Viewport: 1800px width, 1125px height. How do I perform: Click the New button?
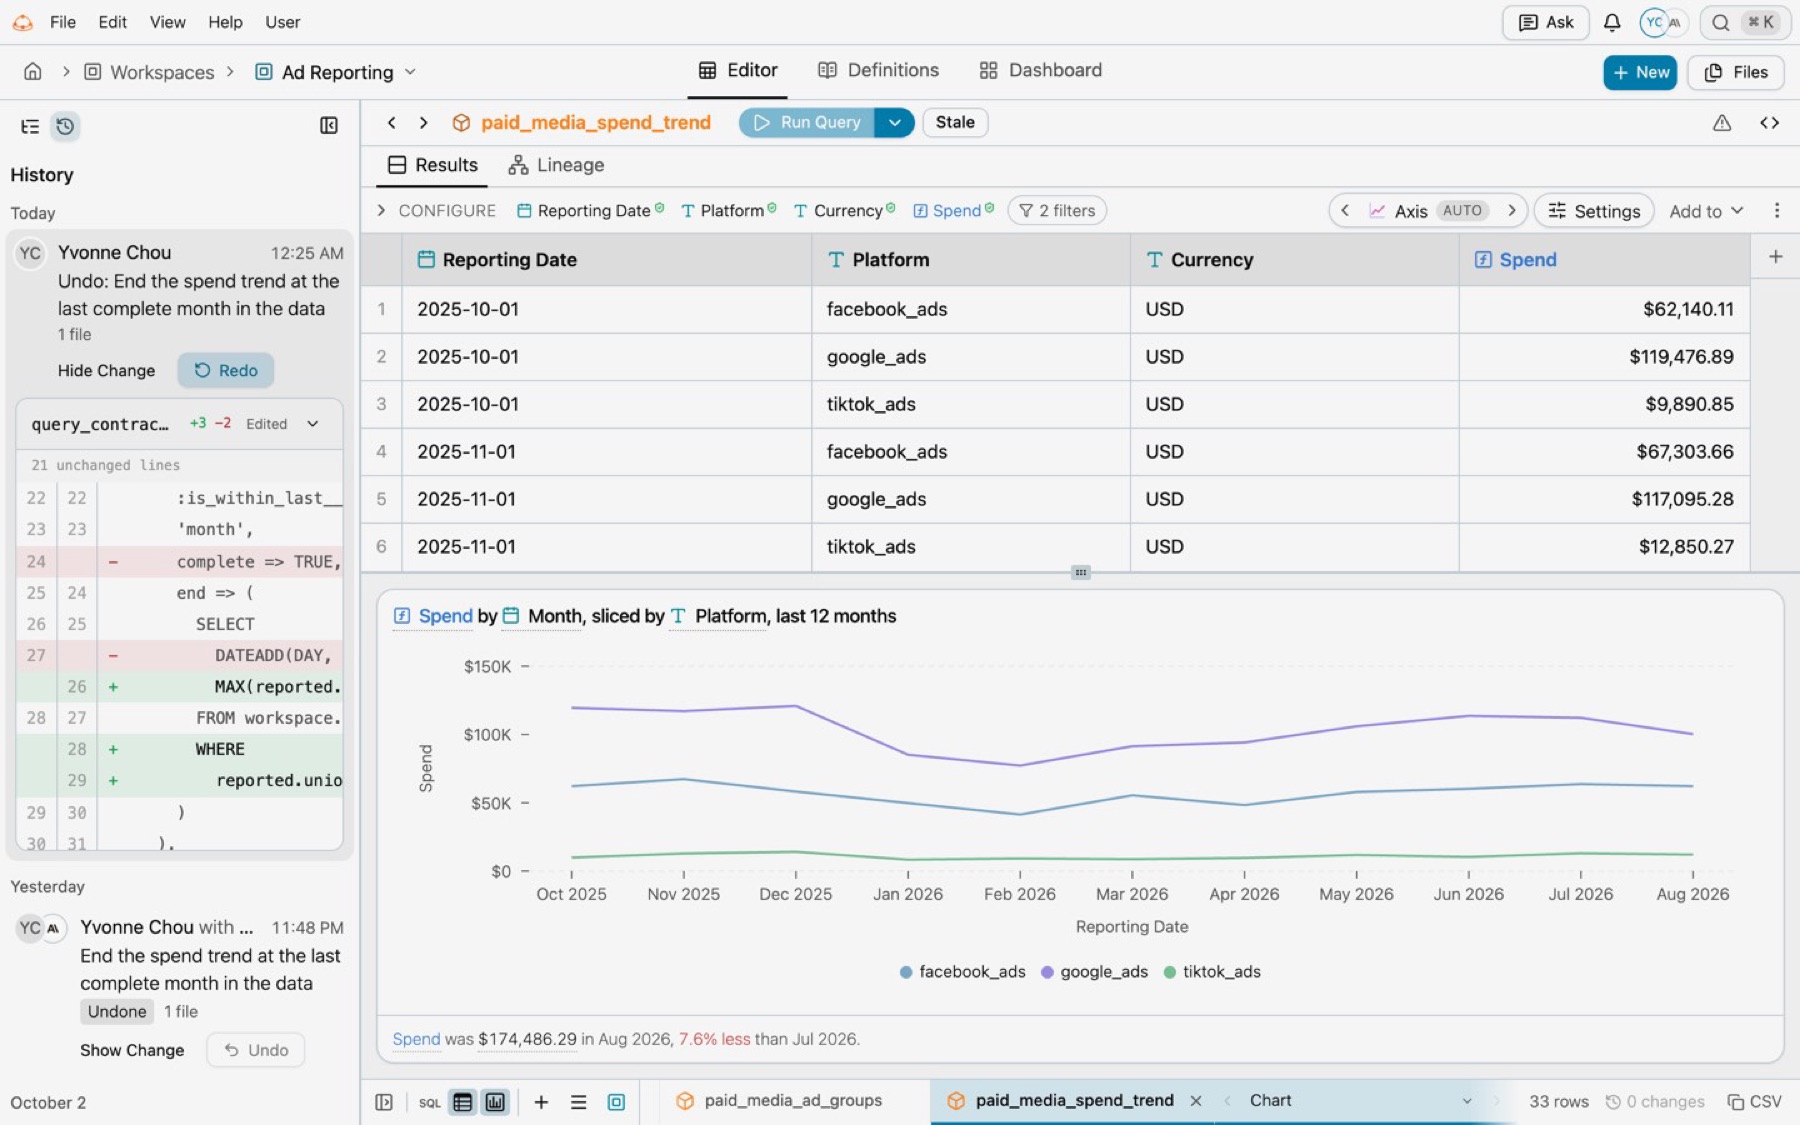[x=1640, y=72]
